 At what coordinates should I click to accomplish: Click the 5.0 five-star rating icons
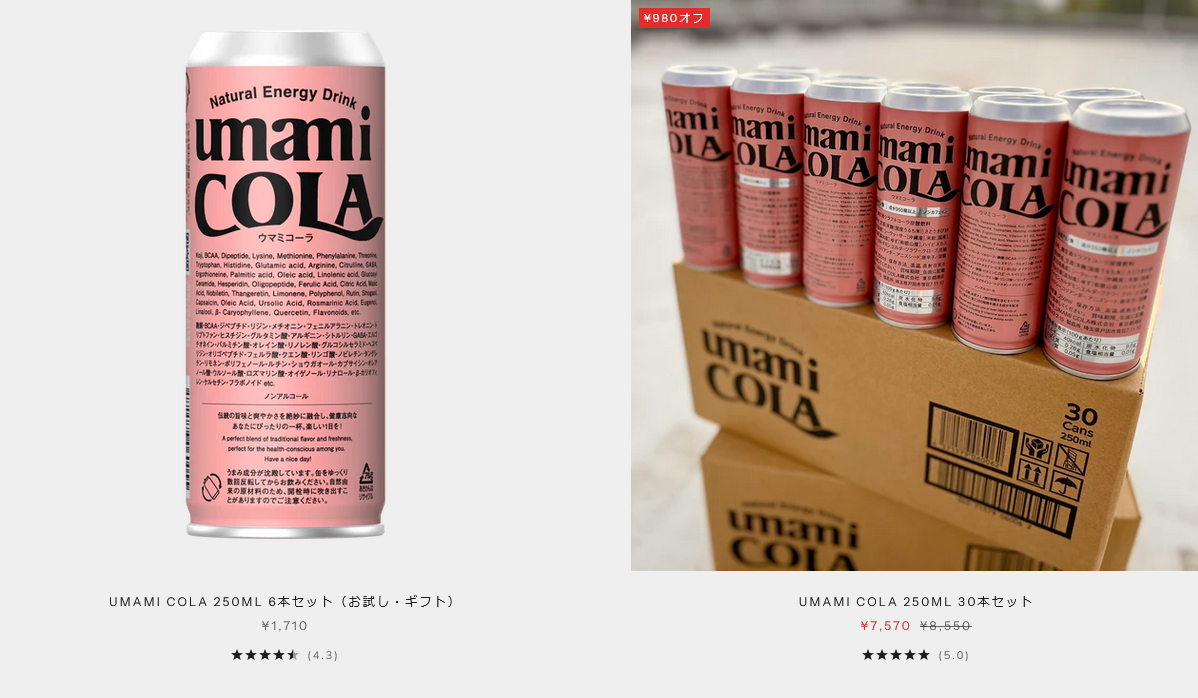[896, 655]
